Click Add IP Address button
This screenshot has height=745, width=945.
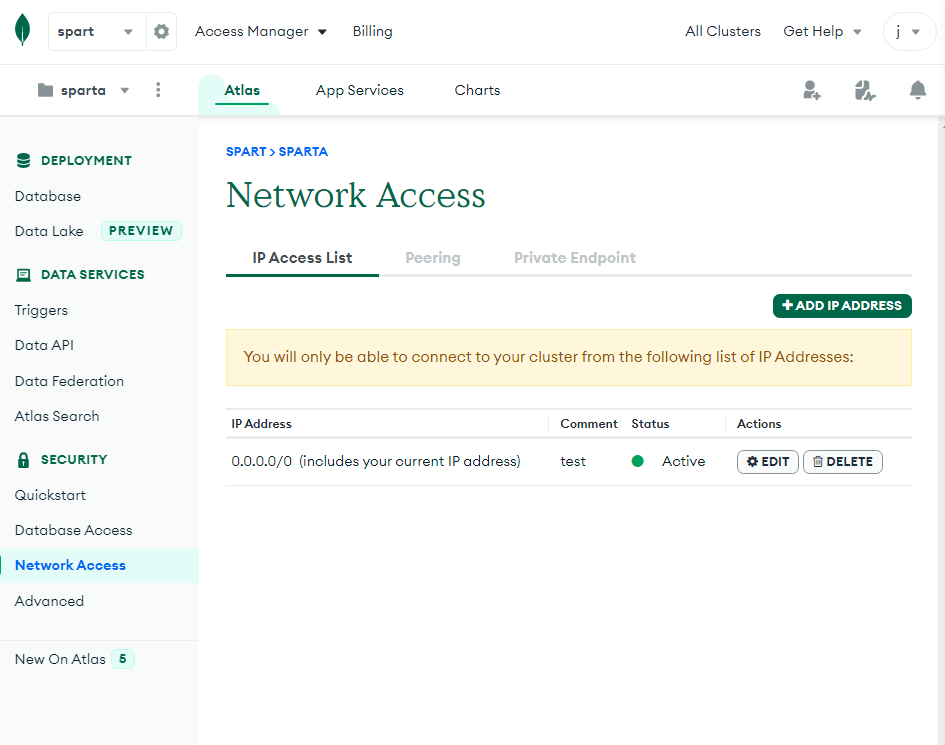[842, 306]
